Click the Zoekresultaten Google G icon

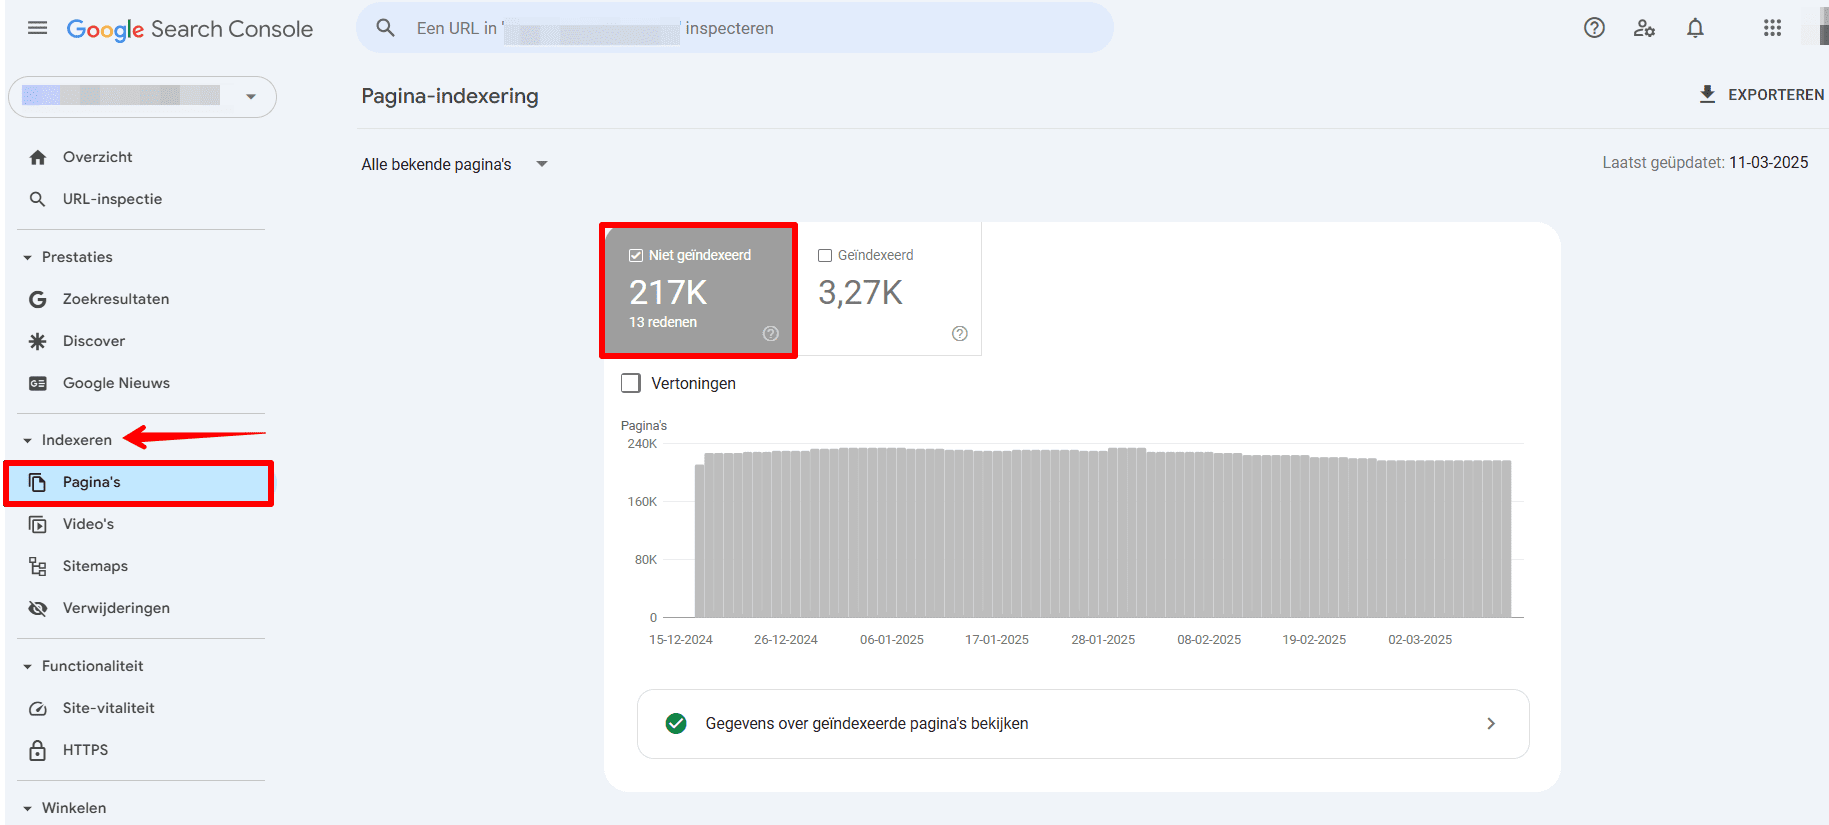(38, 299)
